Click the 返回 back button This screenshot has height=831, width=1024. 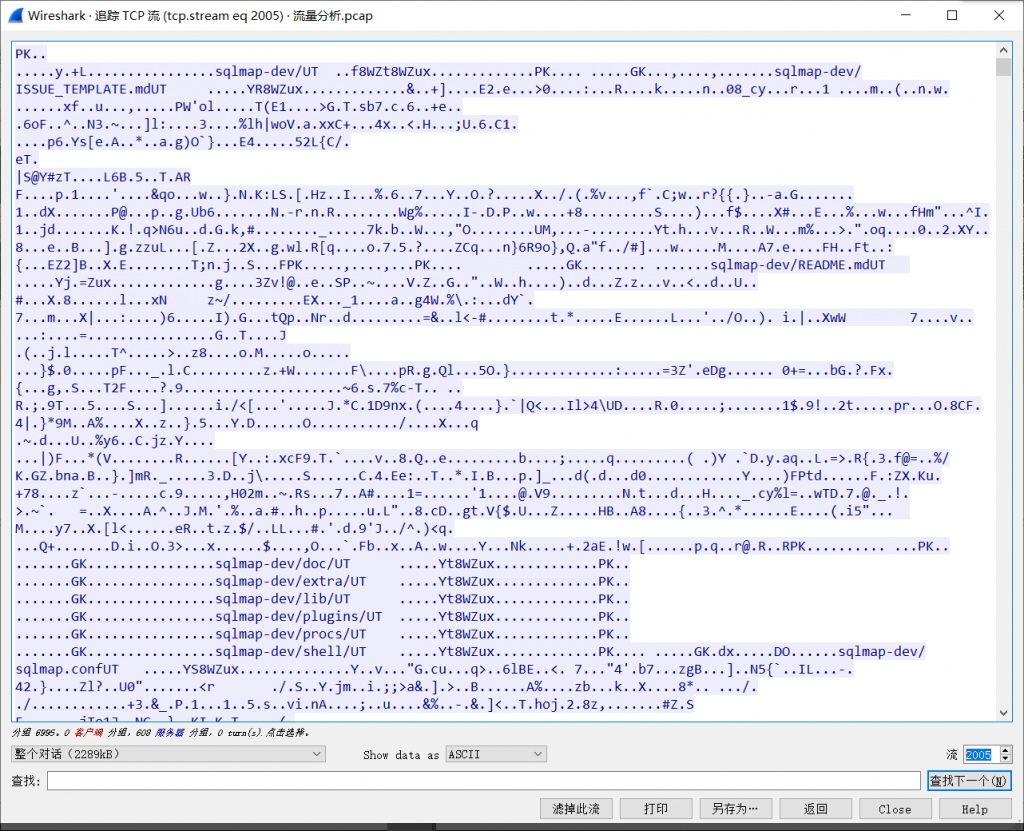pos(815,809)
